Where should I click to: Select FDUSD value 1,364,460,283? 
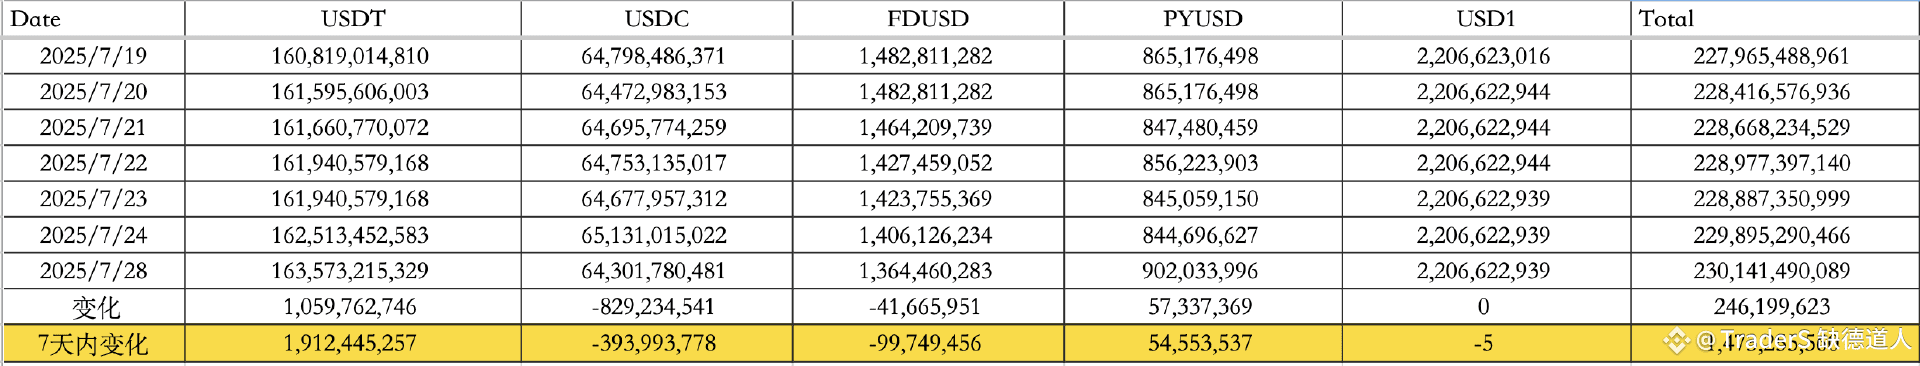tap(927, 271)
